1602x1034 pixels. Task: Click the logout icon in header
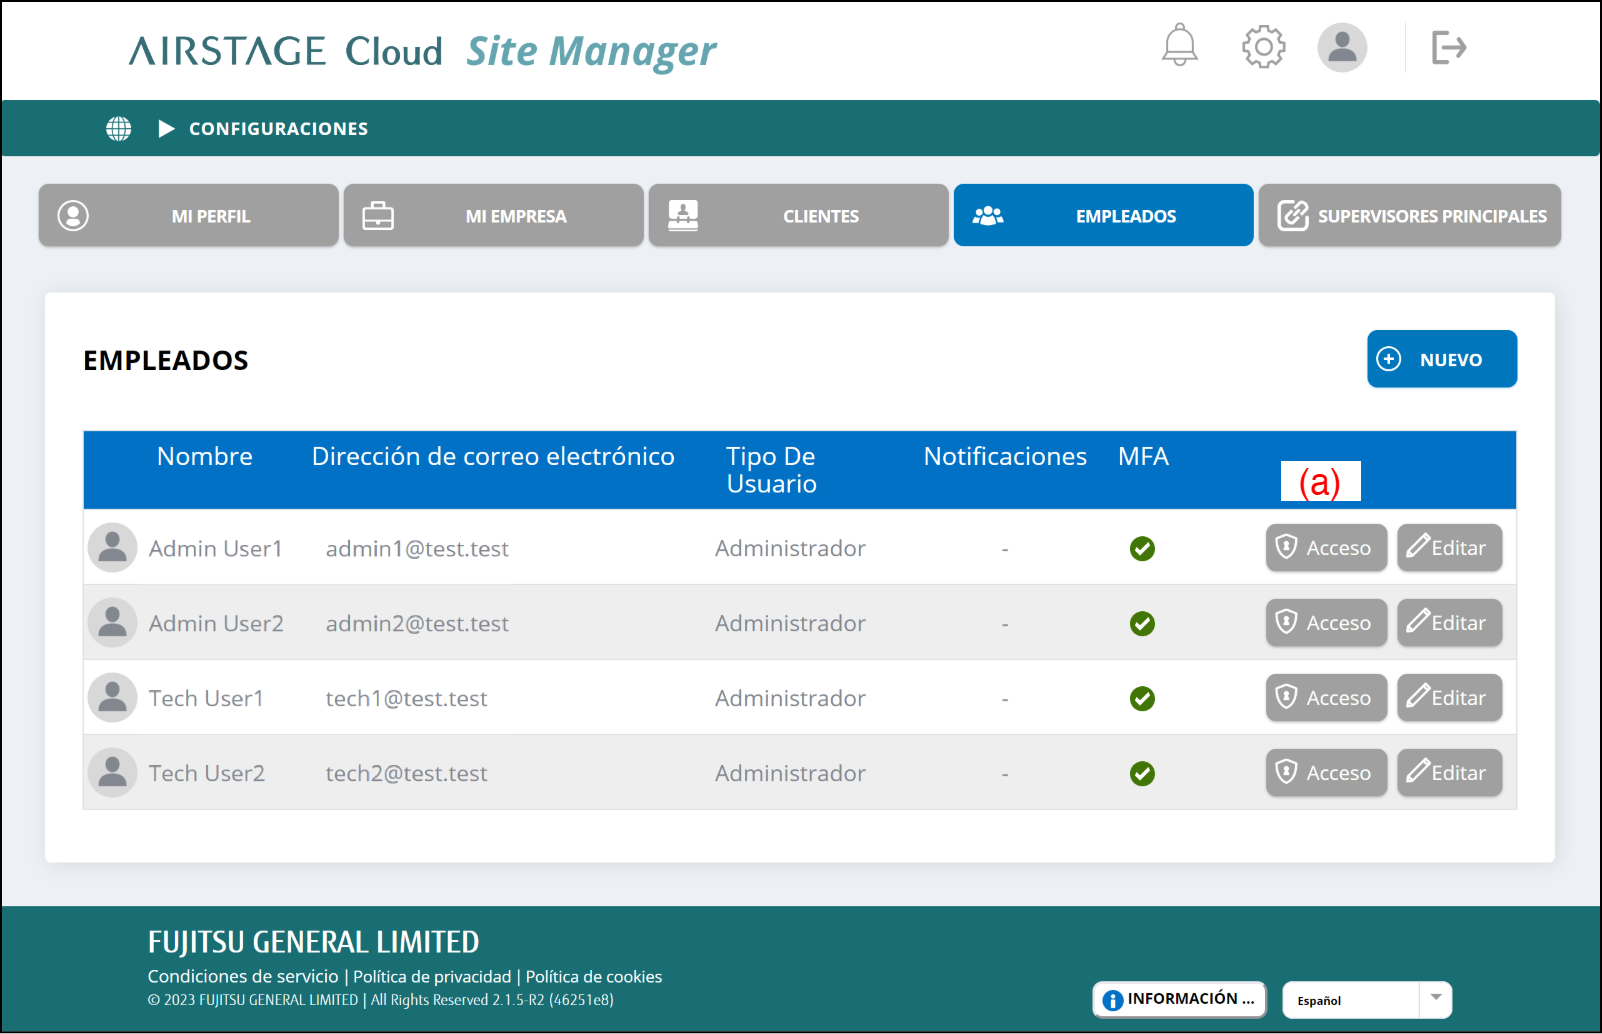pyautogui.click(x=1448, y=47)
